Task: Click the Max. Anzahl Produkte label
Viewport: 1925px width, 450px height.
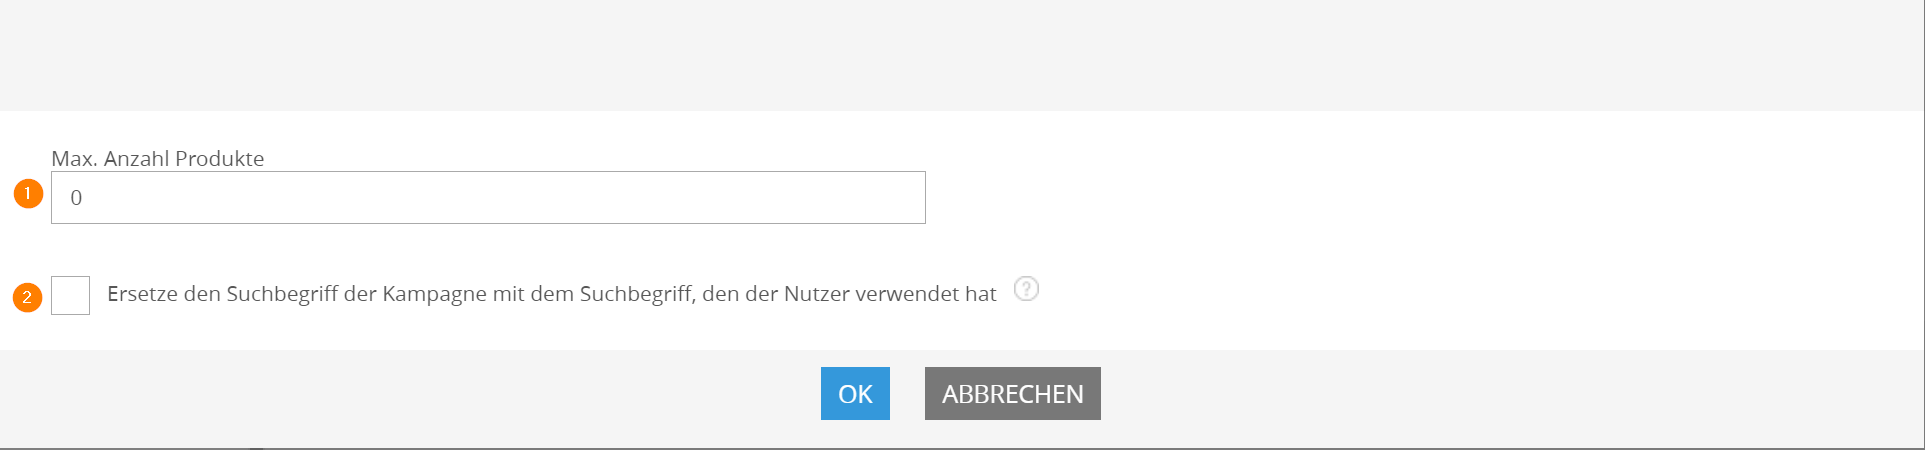Action: tap(158, 159)
